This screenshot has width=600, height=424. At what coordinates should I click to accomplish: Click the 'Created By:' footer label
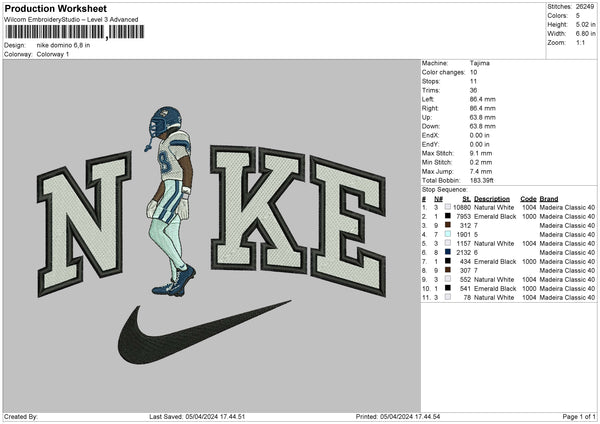(21, 417)
